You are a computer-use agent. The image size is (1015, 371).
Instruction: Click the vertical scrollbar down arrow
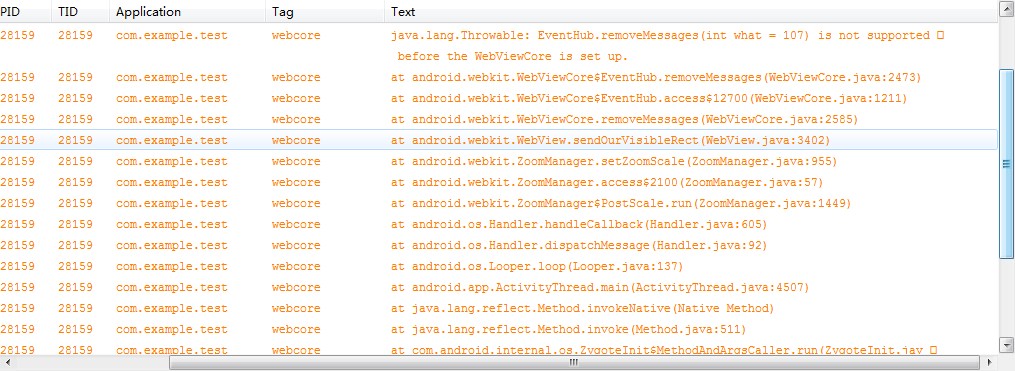tap(1006, 344)
